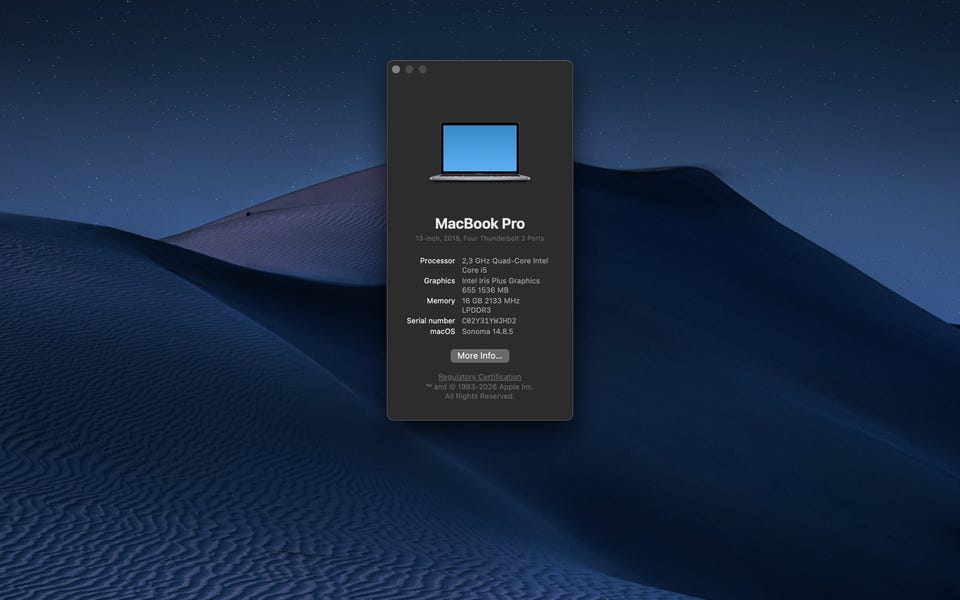
Task: Click the All Rights Reserved text
Action: coord(479,396)
